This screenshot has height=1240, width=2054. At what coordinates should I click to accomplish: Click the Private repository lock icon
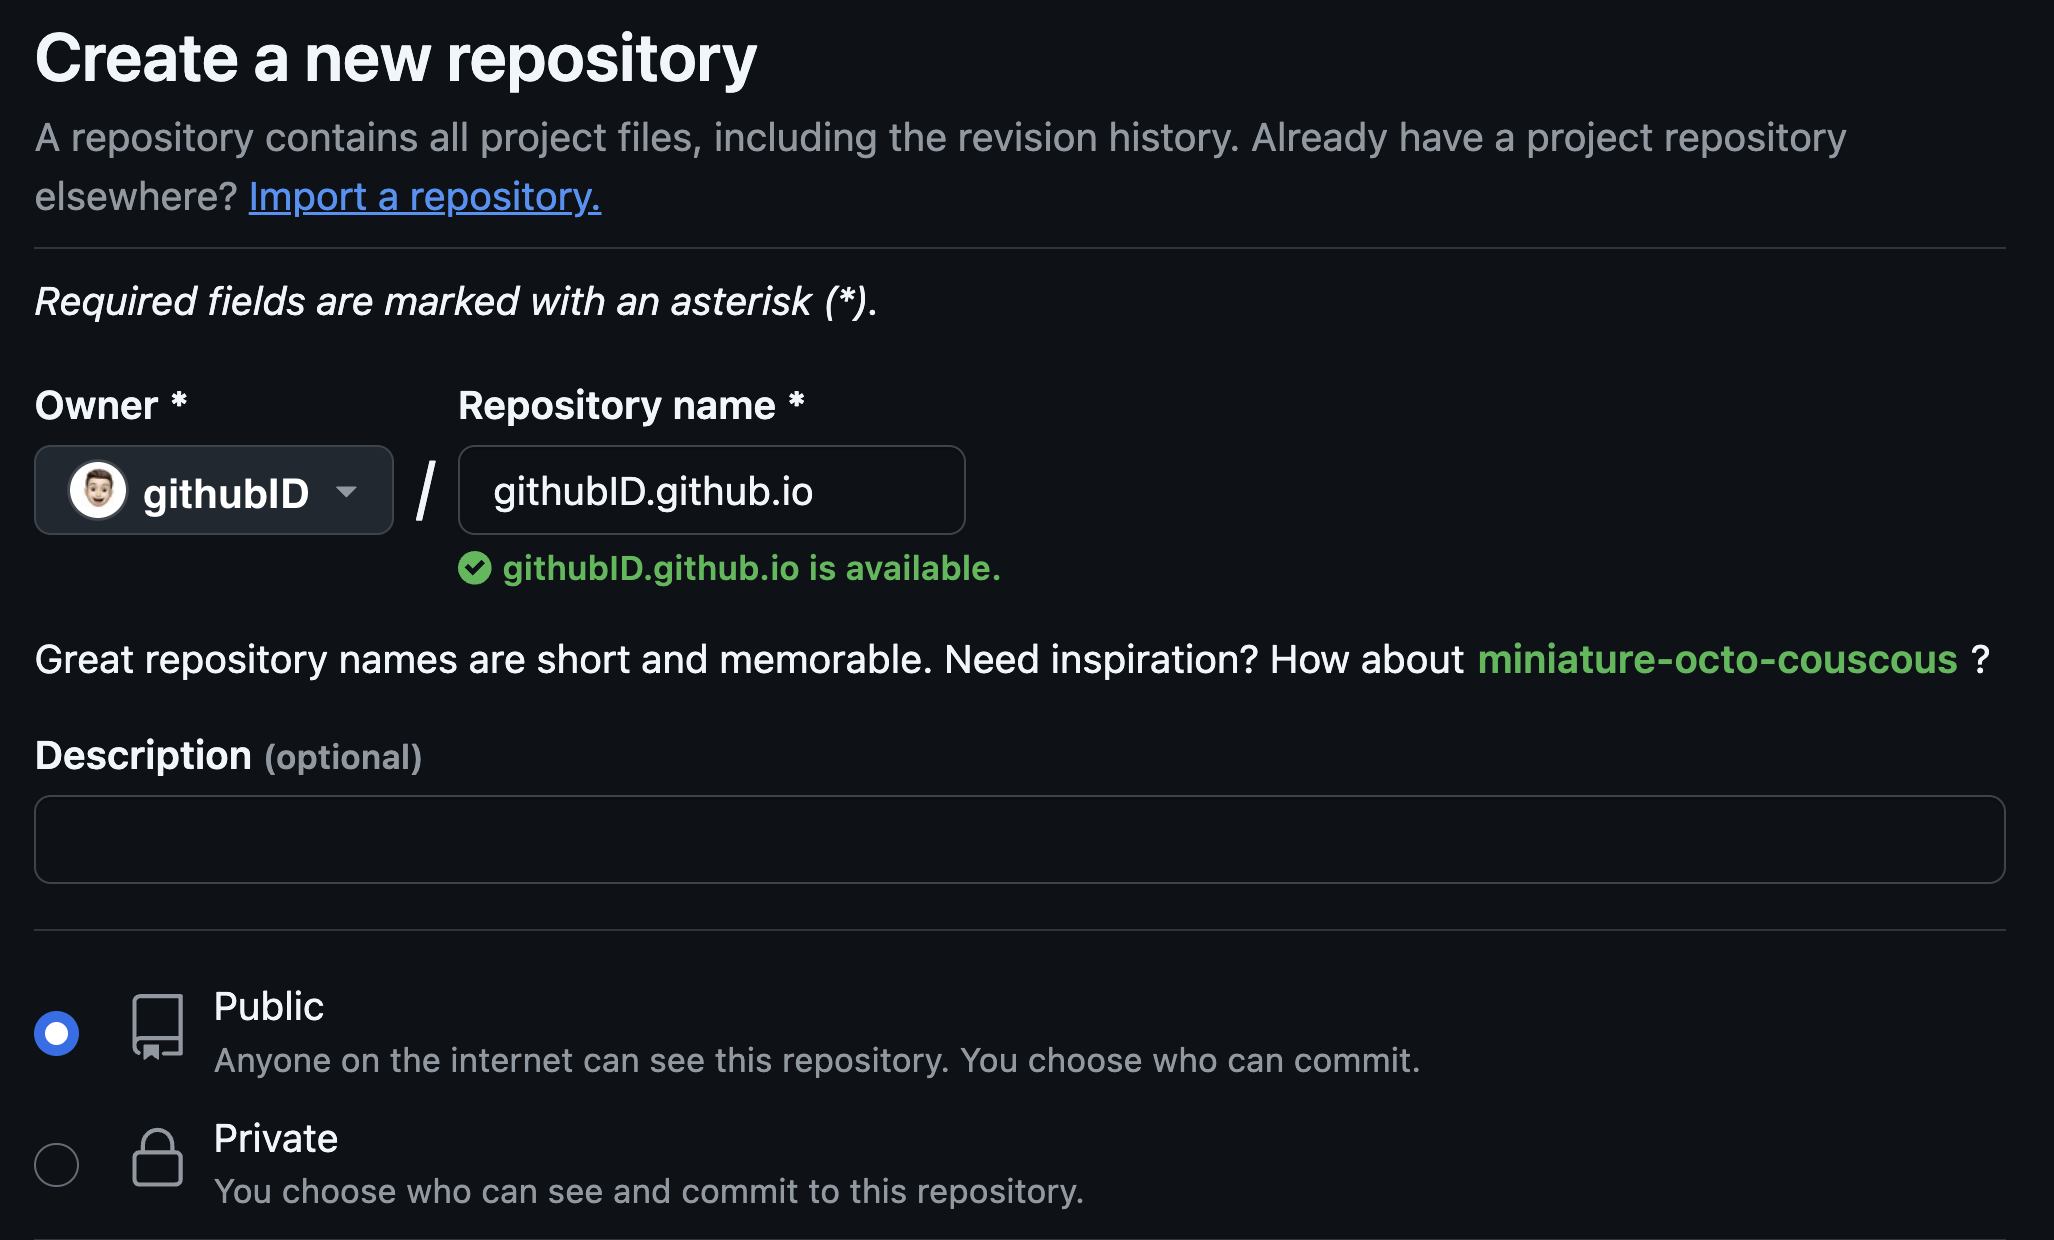(157, 1160)
